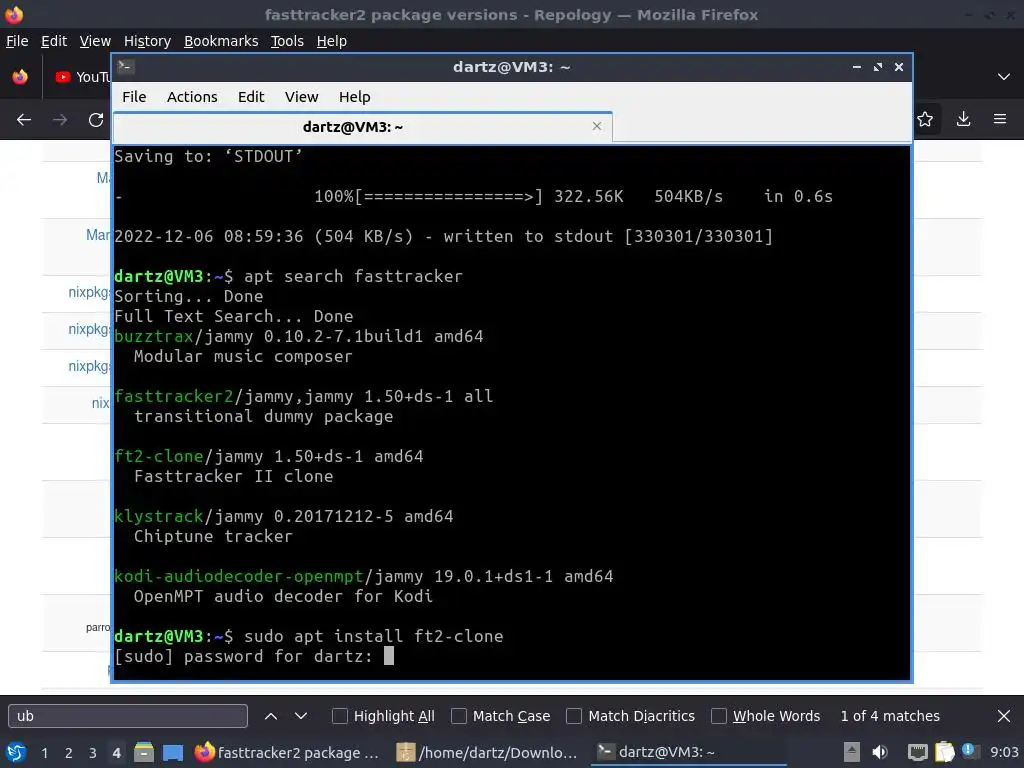This screenshot has width=1024, height=768.
Task: Jump to previous find match
Action: [x=271, y=716]
